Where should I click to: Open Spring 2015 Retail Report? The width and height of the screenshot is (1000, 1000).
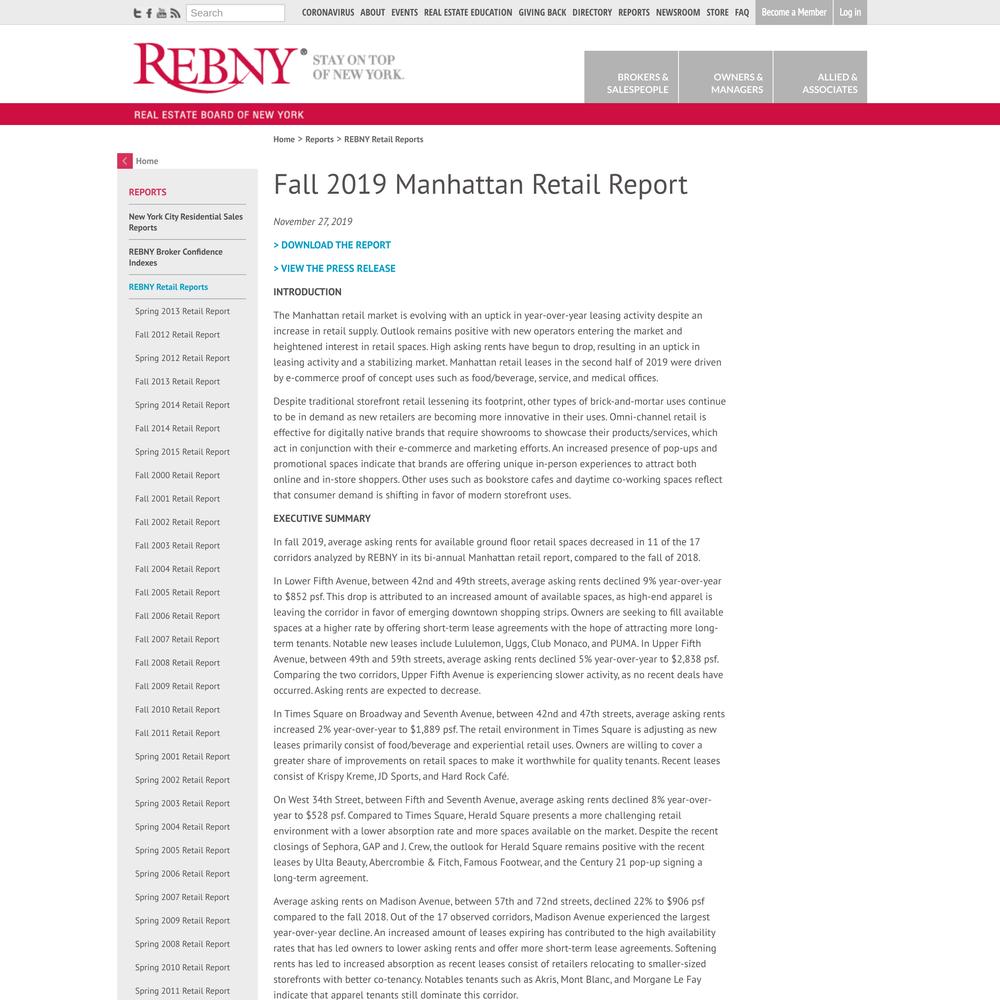(182, 452)
